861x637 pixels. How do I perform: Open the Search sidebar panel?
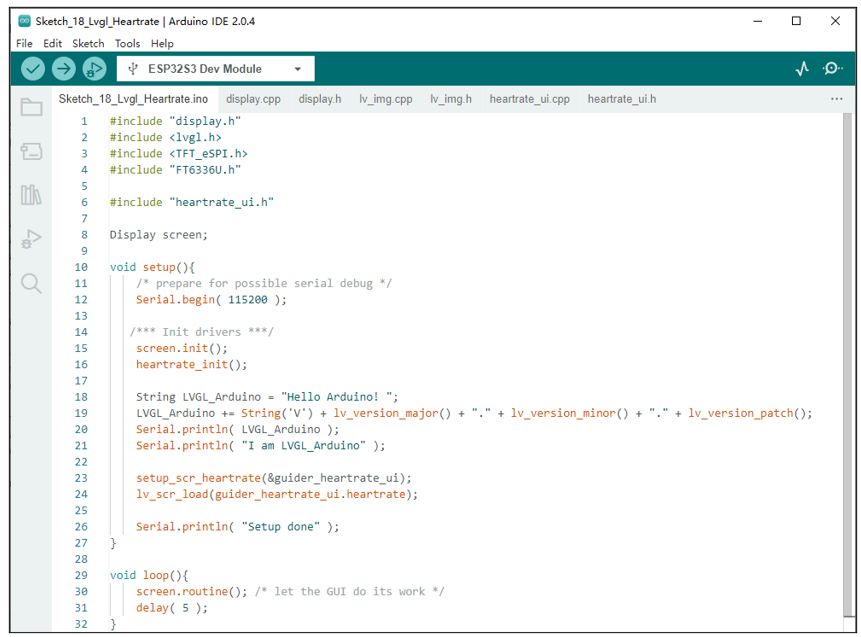[31, 283]
